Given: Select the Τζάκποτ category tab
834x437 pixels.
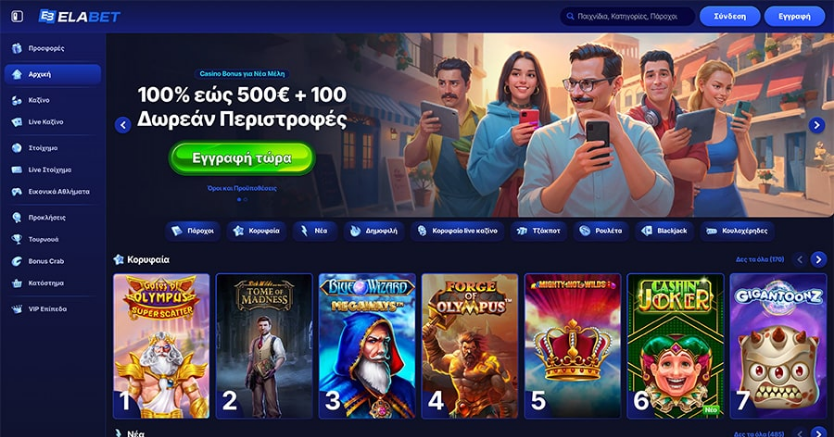Looking at the screenshot, I should 539,231.
